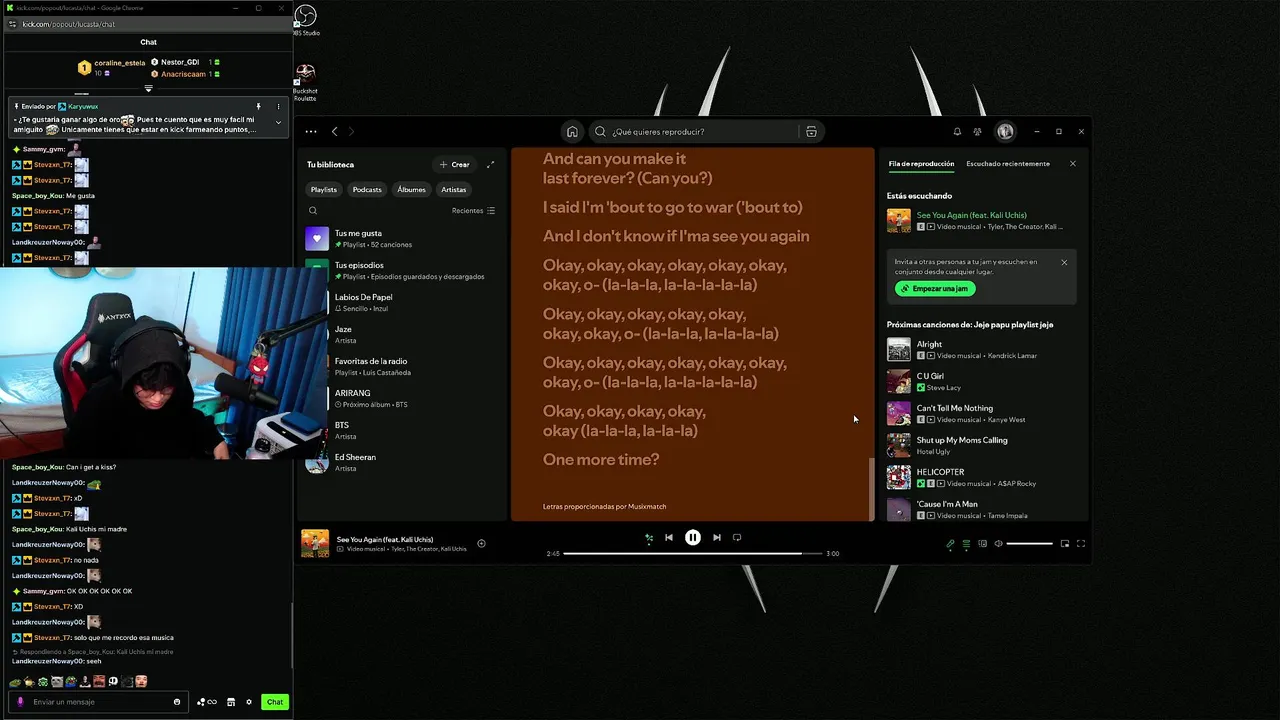Open Friend Activity icon in Spotify top bar
1280x720 pixels.
click(x=977, y=131)
